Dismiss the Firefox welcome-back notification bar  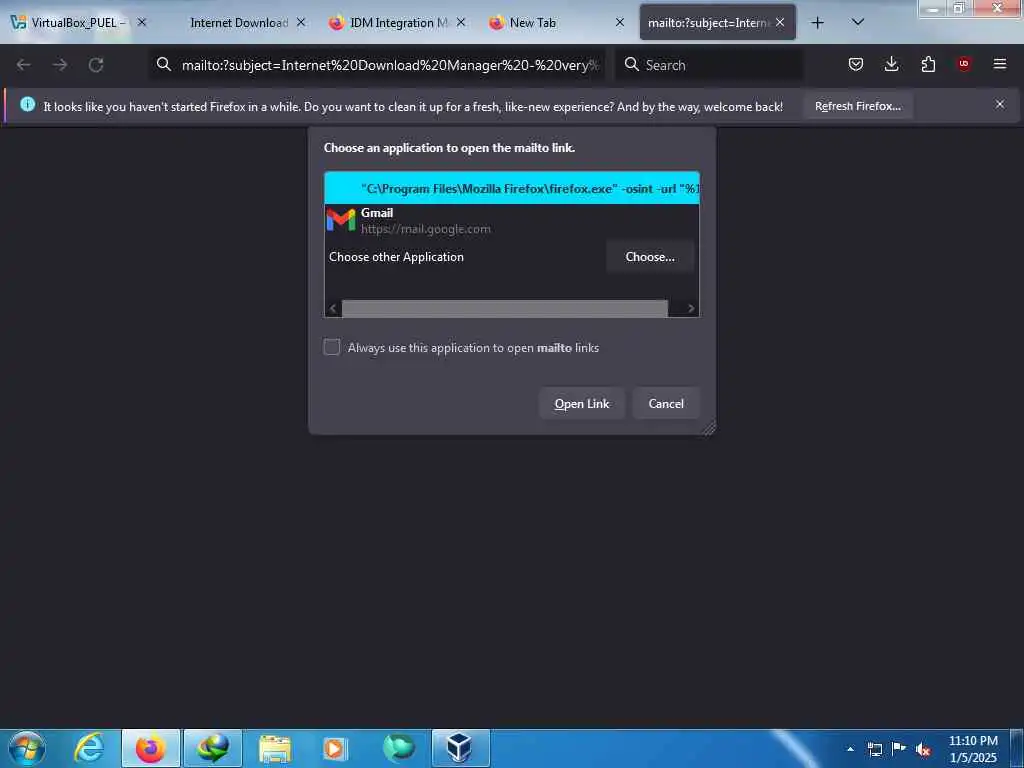pyautogui.click(x=1000, y=104)
